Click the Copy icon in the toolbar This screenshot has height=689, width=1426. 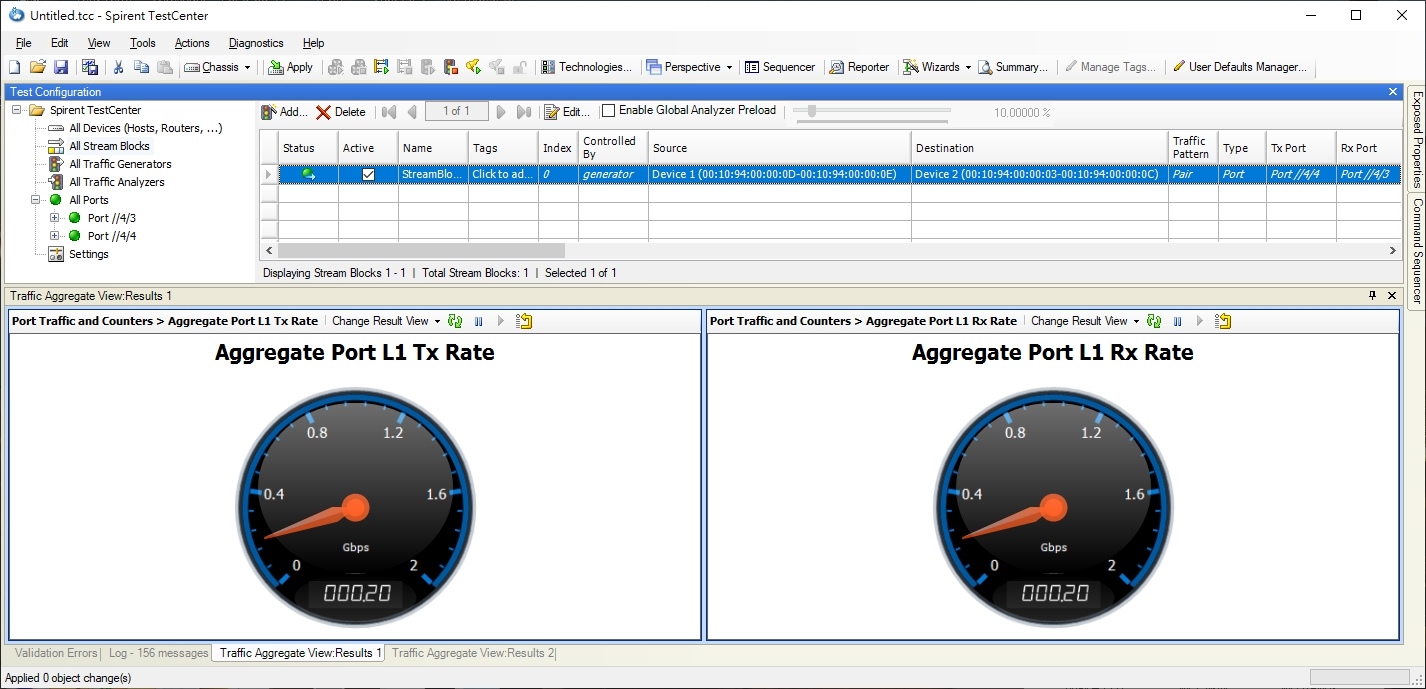141,67
